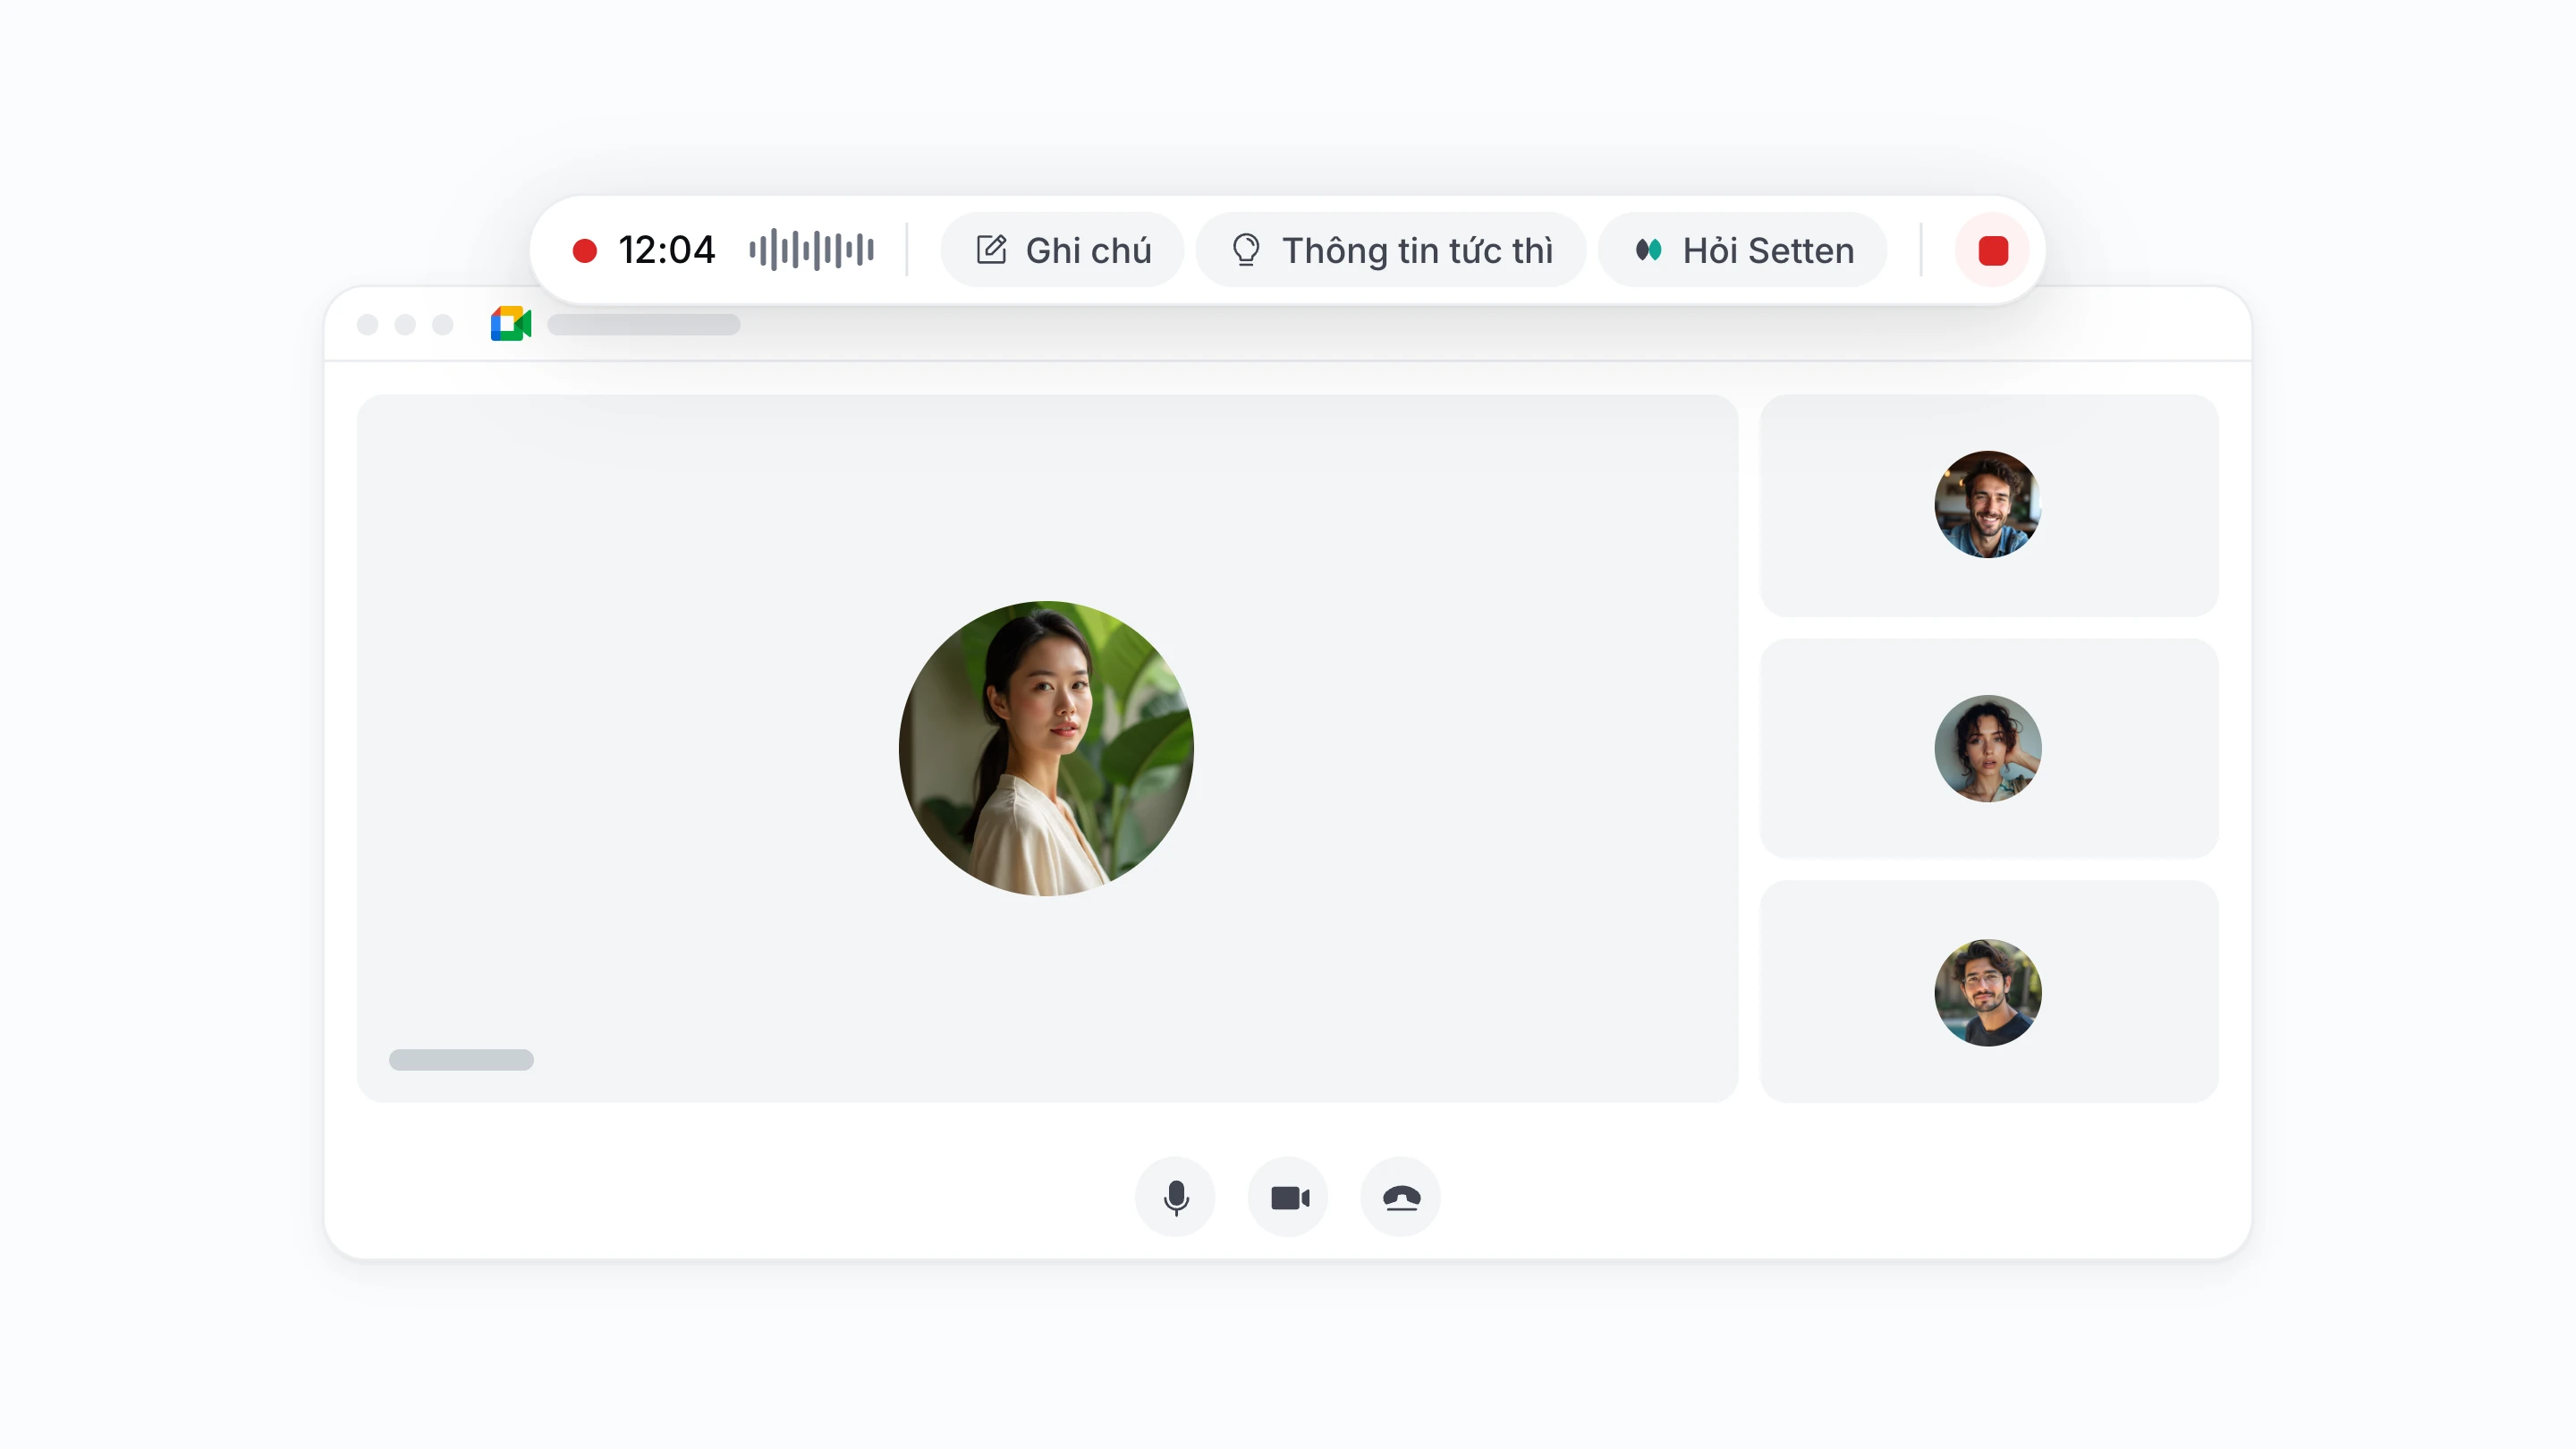
Task: Open the Ghi chú notes button
Action: (x=1062, y=250)
